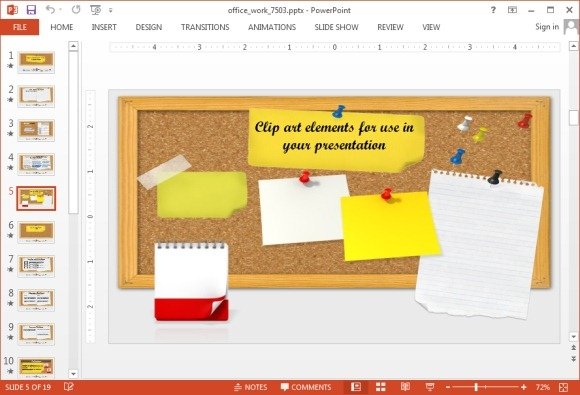Click the zoom slider handle
This screenshot has width=580, height=395.
pos(476,387)
